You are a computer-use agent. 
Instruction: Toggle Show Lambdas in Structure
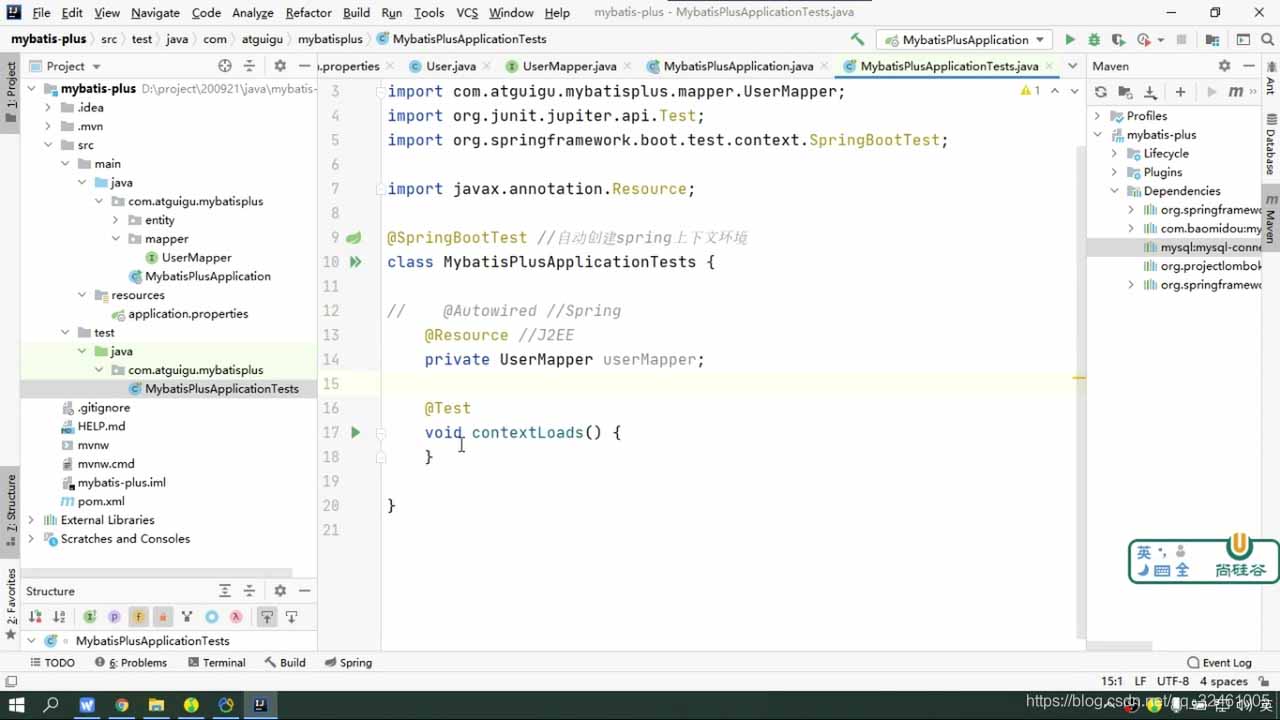coord(236,617)
